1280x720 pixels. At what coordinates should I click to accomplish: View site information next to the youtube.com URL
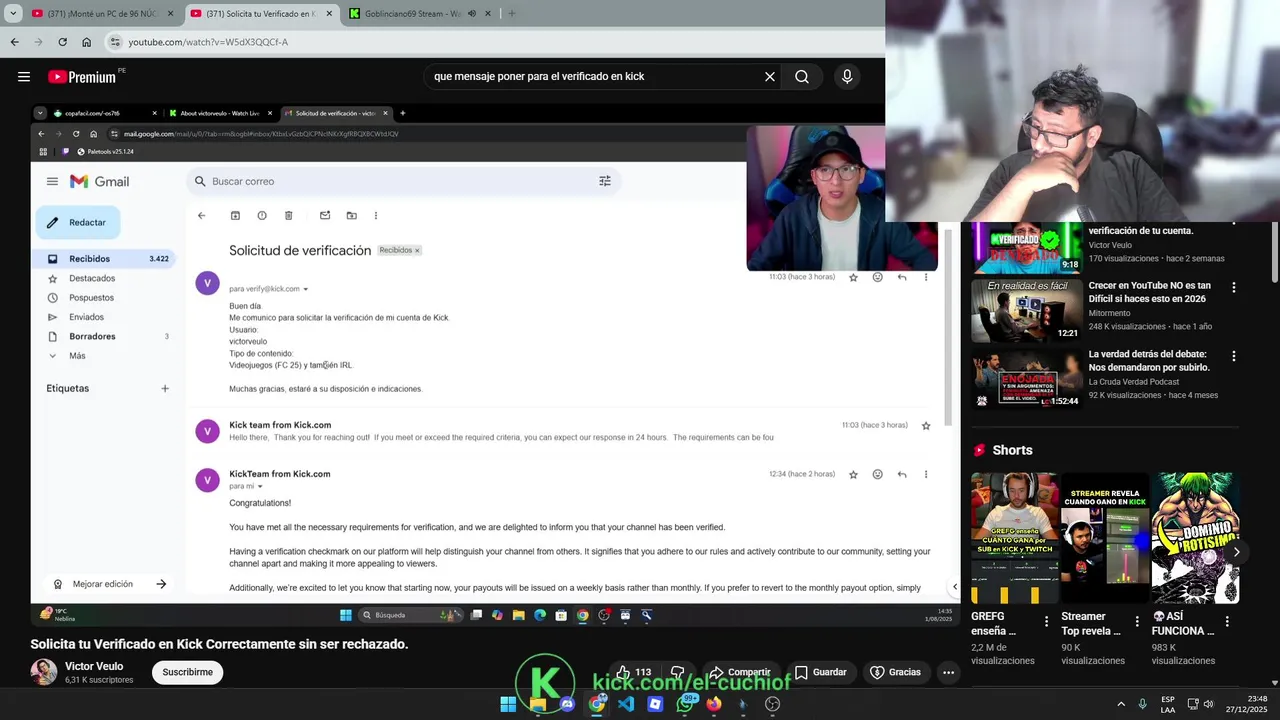click(115, 42)
